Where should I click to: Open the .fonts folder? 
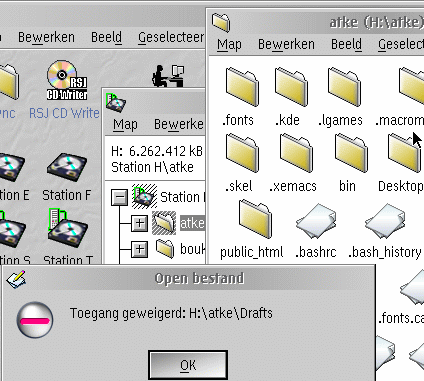(242, 87)
